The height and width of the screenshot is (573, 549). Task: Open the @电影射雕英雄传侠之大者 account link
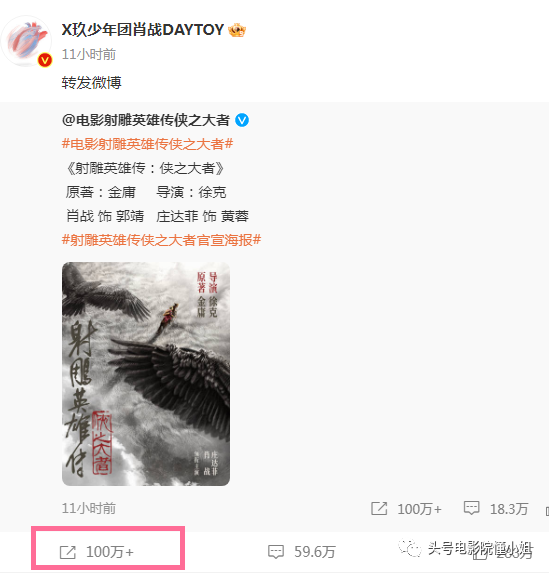[x=146, y=120]
